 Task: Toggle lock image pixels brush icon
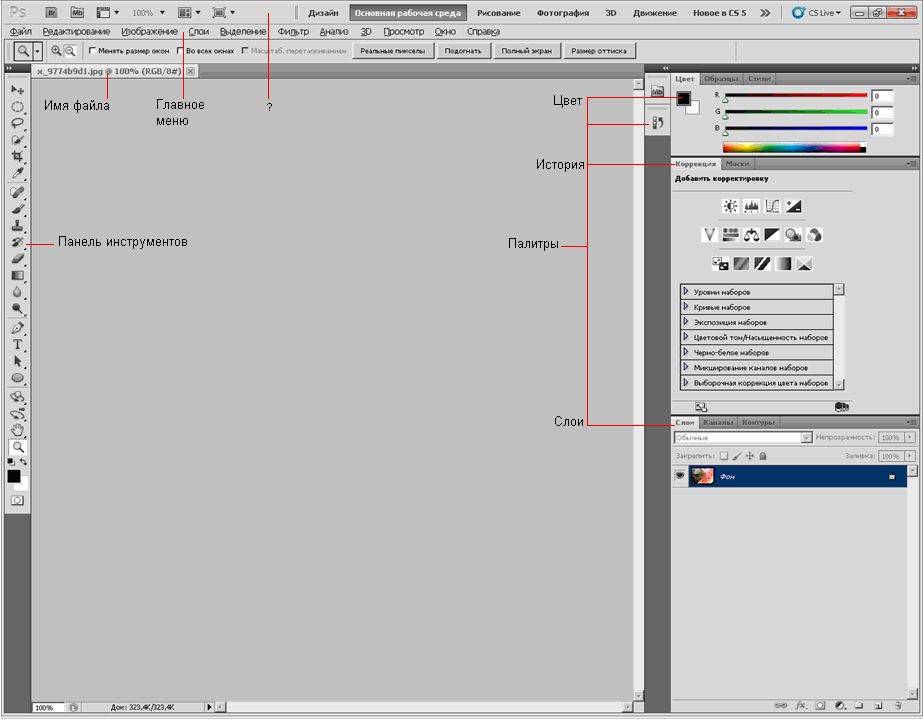coord(737,456)
